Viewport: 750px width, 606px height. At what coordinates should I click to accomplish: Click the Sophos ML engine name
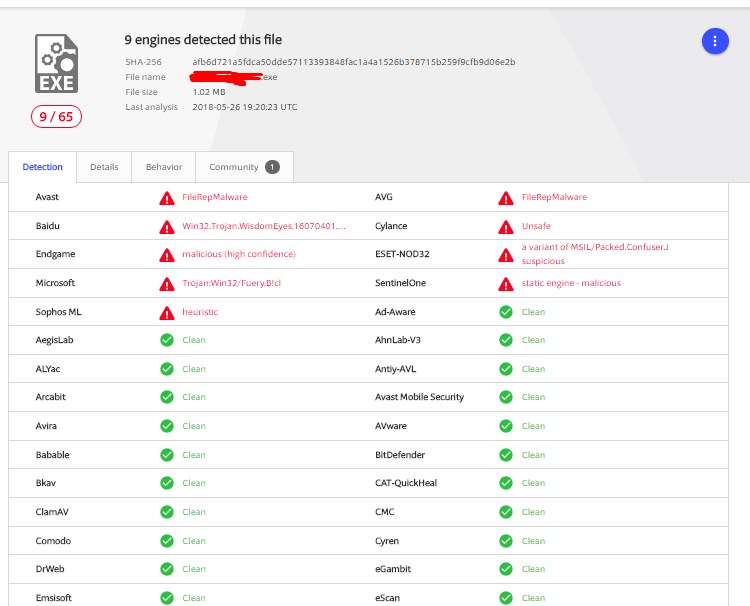(x=58, y=312)
